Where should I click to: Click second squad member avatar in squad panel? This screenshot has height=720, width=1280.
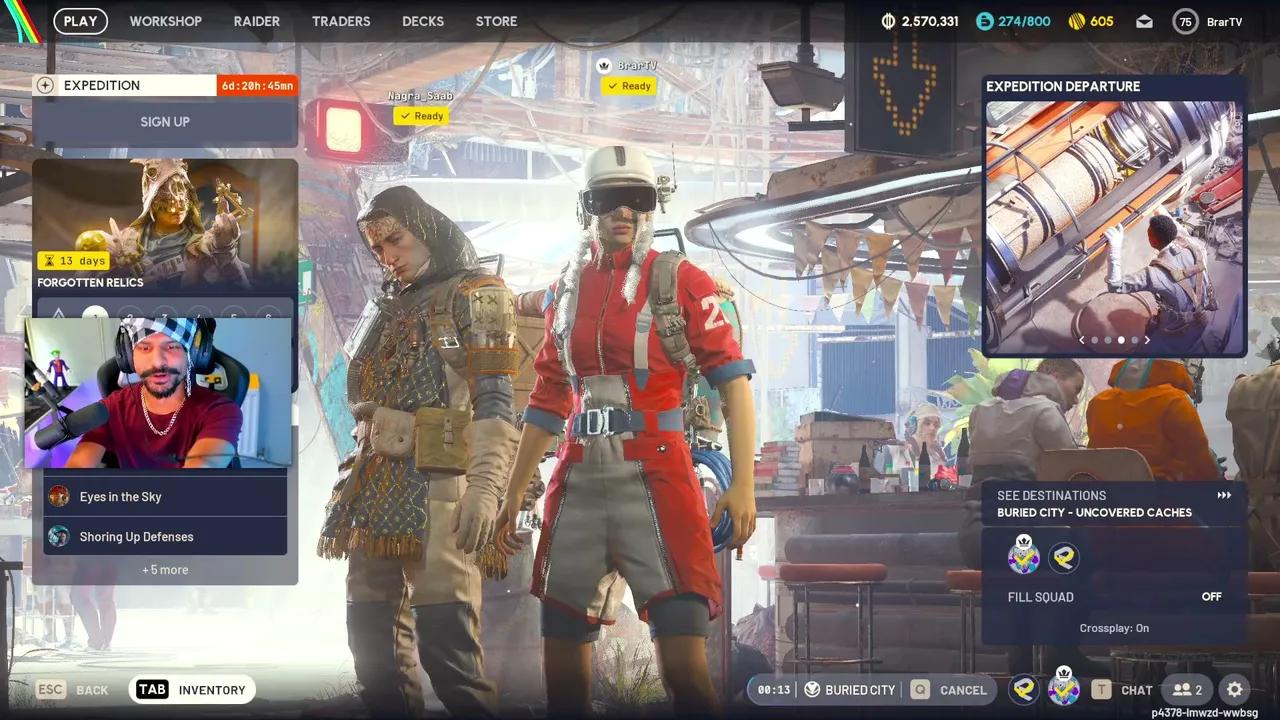1064,558
